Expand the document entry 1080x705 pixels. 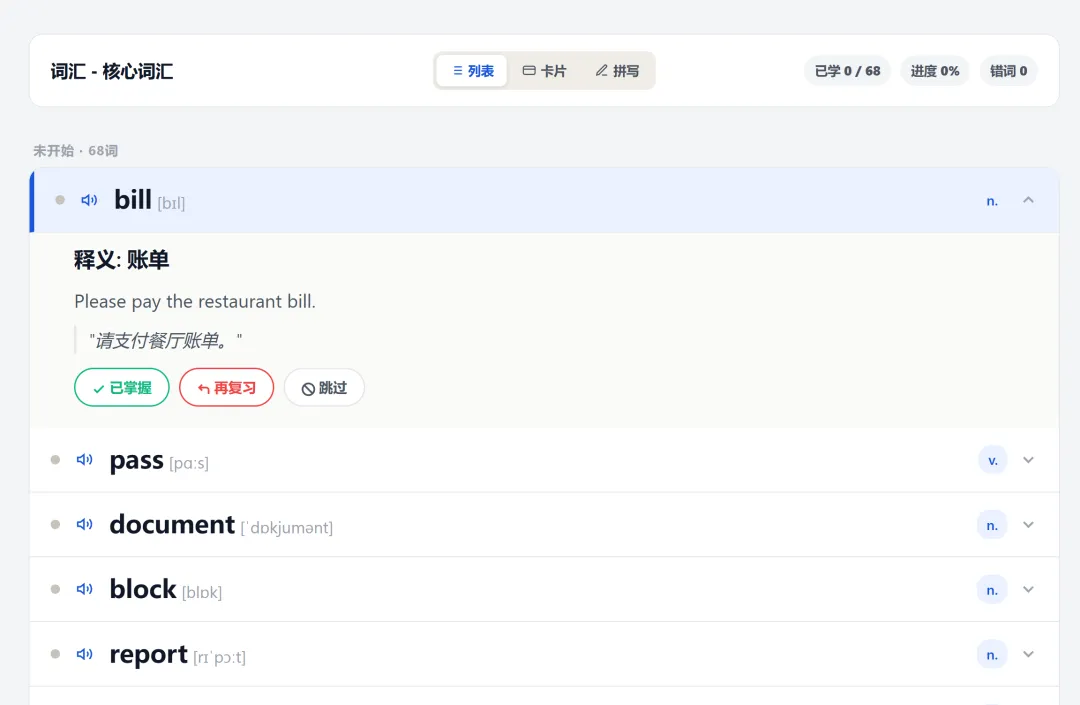tap(1028, 525)
